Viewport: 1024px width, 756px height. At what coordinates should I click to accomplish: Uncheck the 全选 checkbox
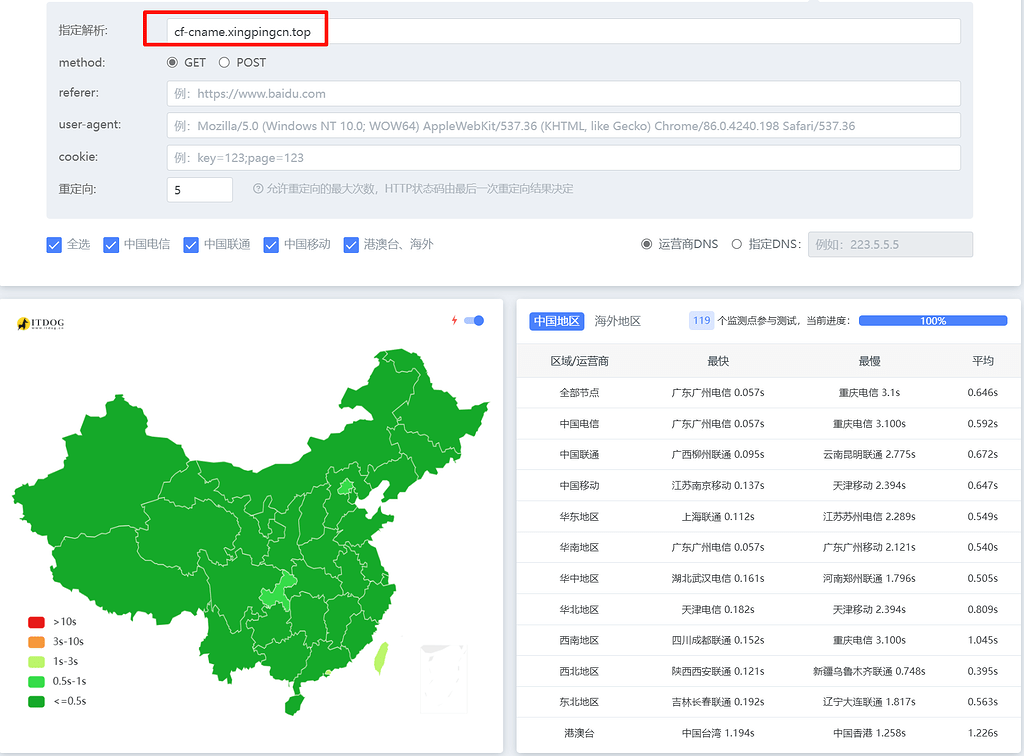(x=54, y=245)
